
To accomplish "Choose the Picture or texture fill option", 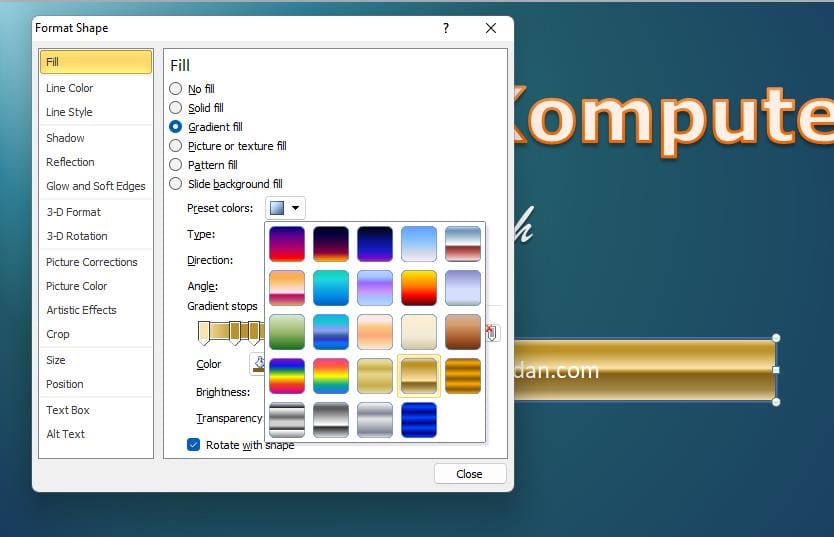I will pyautogui.click(x=176, y=146).
